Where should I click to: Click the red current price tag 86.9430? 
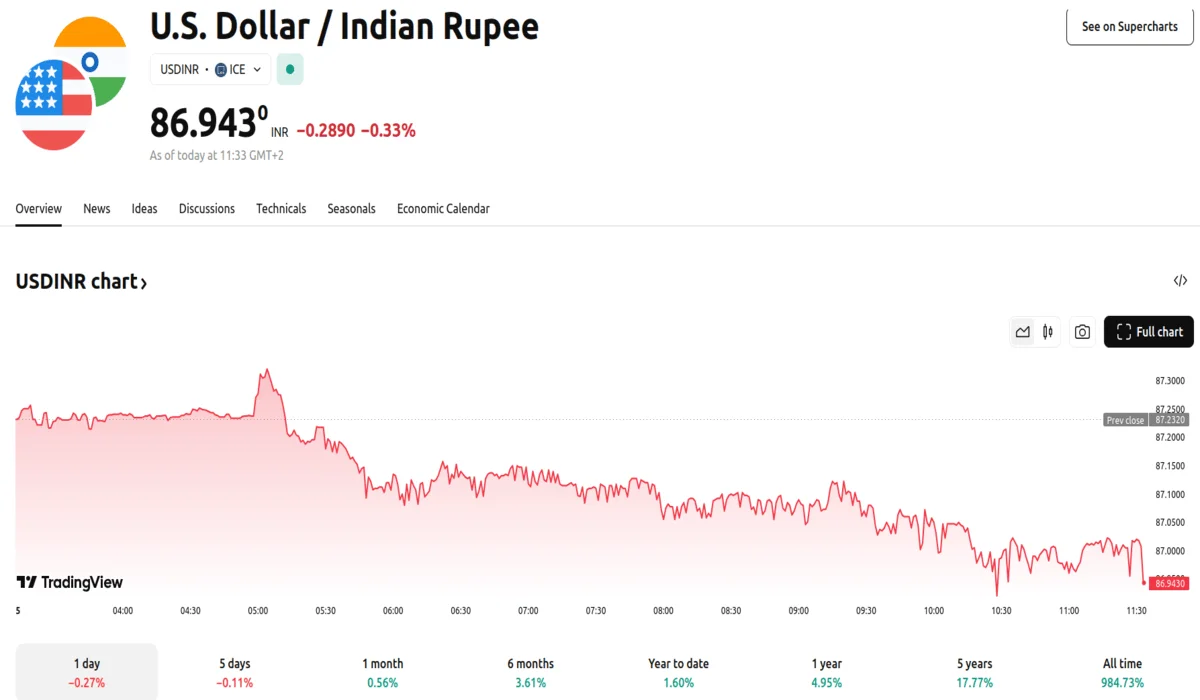(1168, 583)
